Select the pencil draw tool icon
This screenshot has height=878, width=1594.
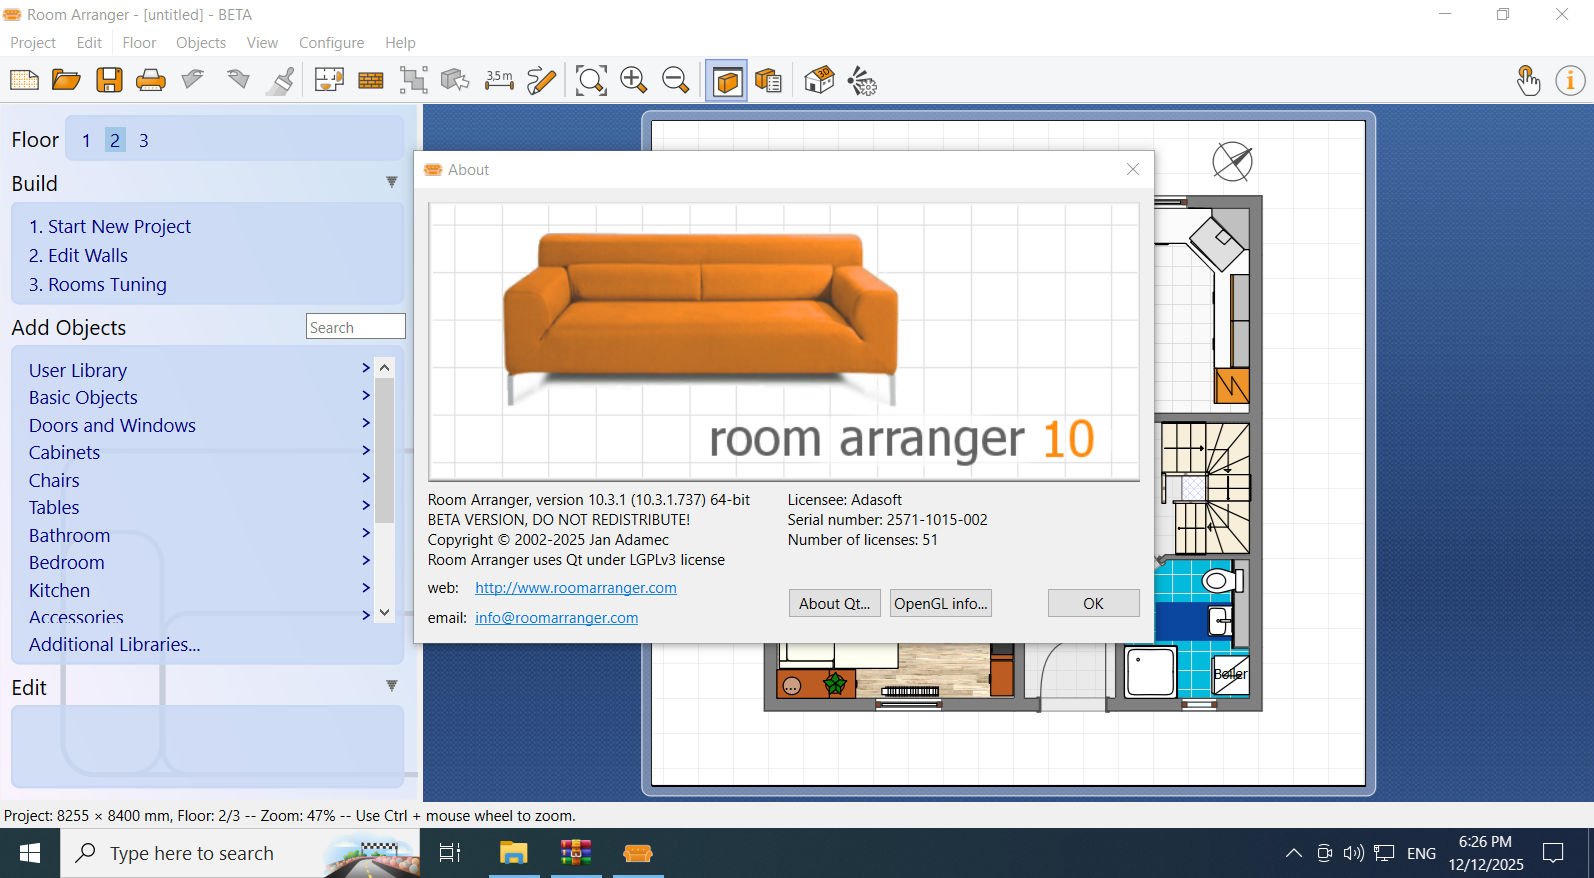pos(541,80)
